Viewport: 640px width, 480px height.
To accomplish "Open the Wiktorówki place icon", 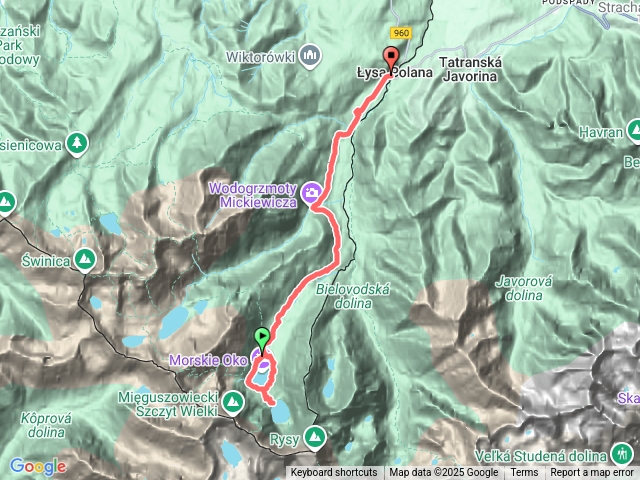I will [x=310, y=56].
